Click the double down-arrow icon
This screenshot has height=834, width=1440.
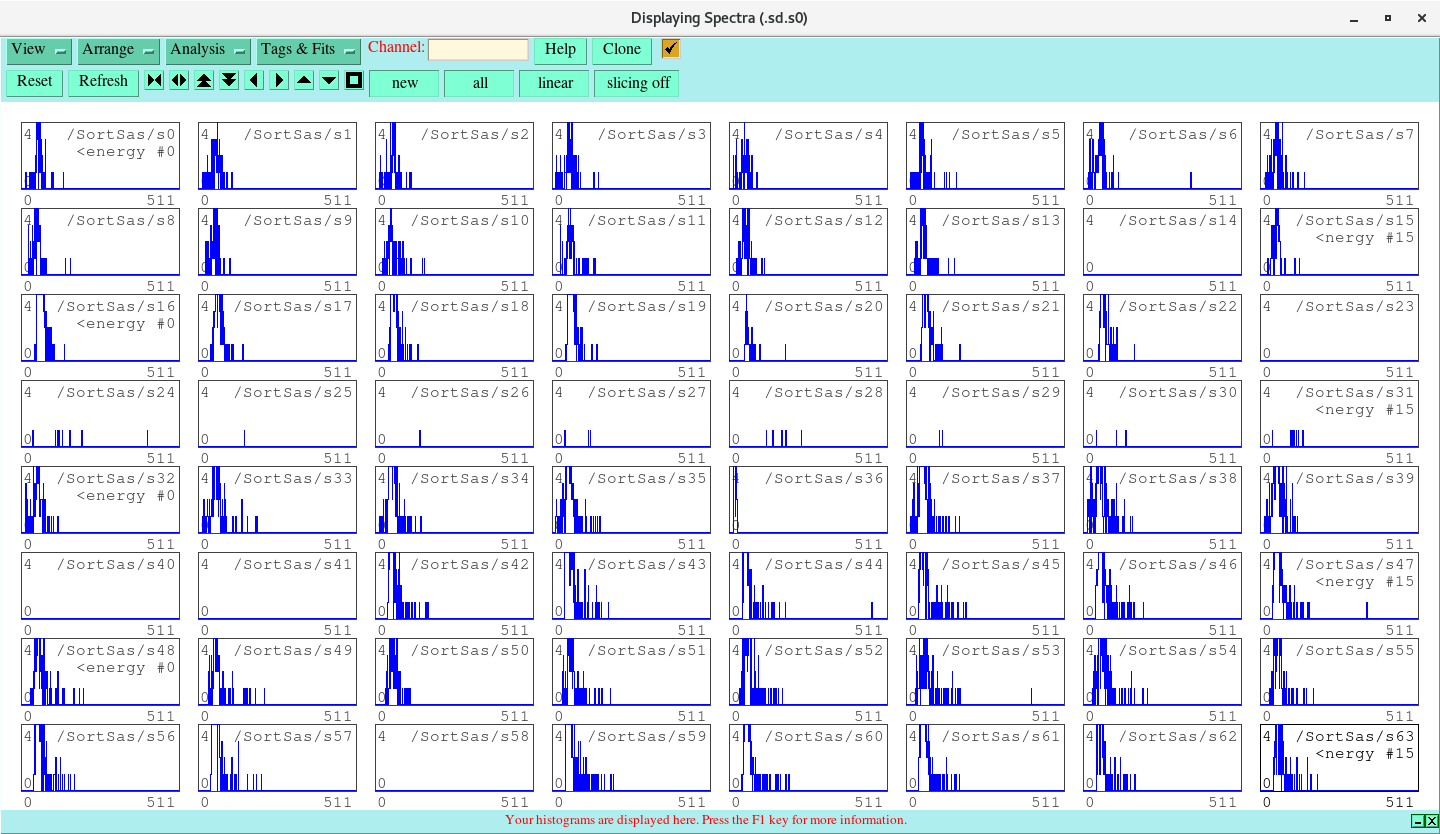(229, 81)
